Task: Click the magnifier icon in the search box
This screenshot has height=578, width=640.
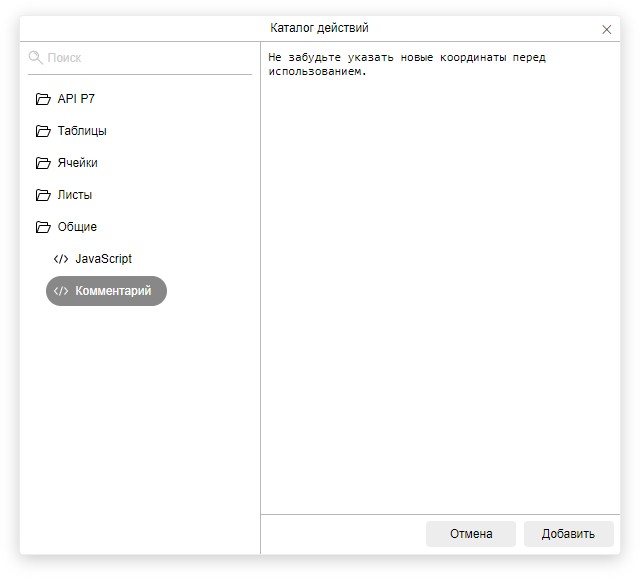Action: click(36, 58)
